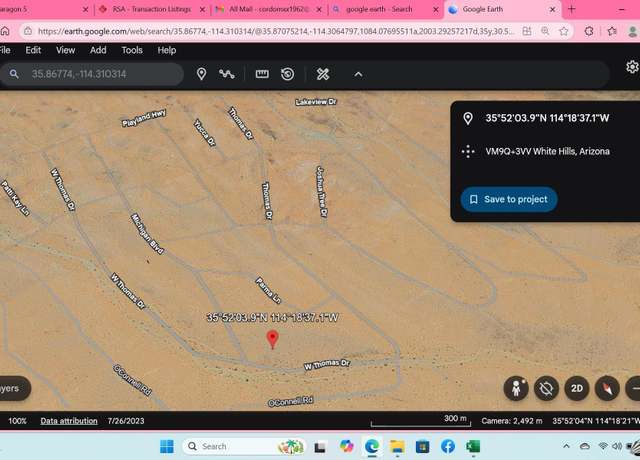Click Save to project button
Viewport: 640px width, 460px height.
coord(509,199)
